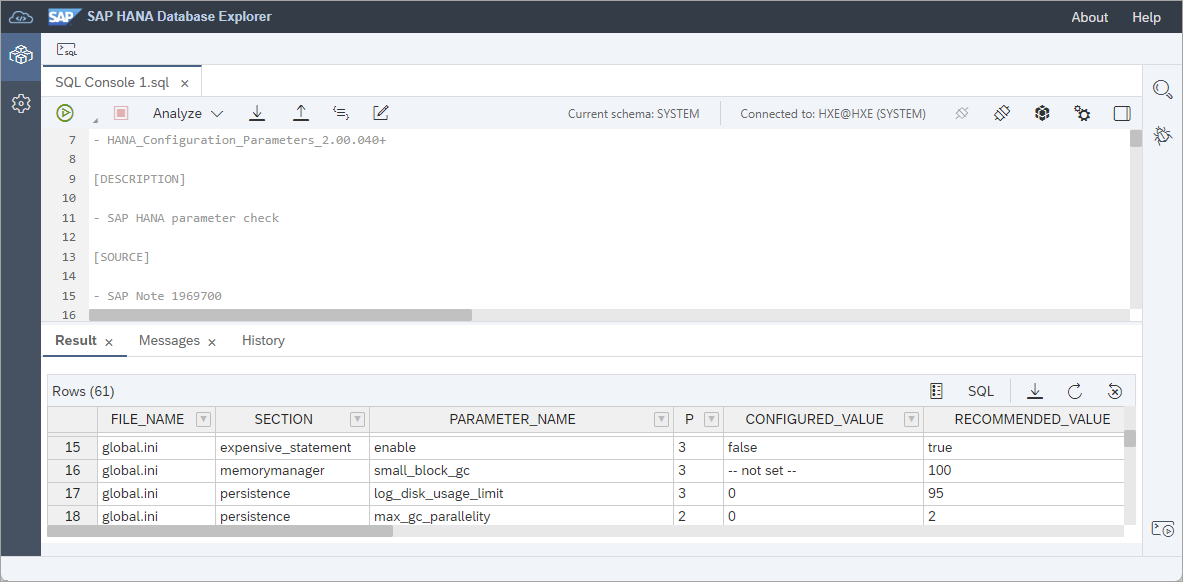The image size is (1183, 582).
Task: Click the log_disk_usage_limit cell
Action: (x=521, y=494)
